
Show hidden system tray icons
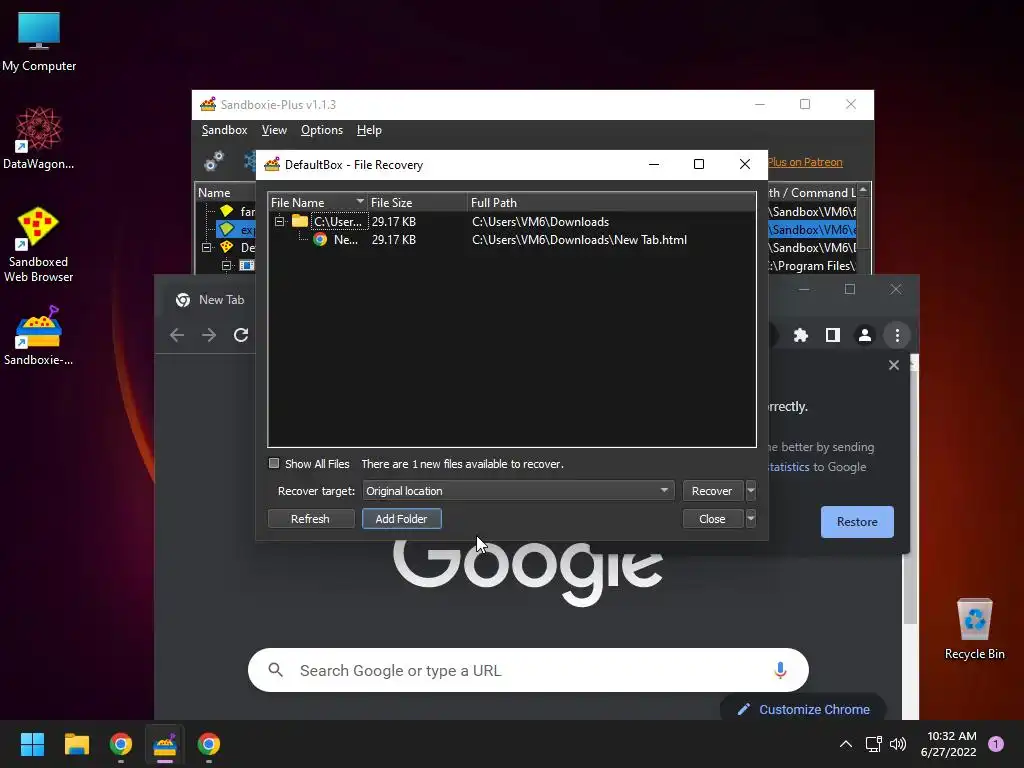pyautogui.click(x=846, y=744)
